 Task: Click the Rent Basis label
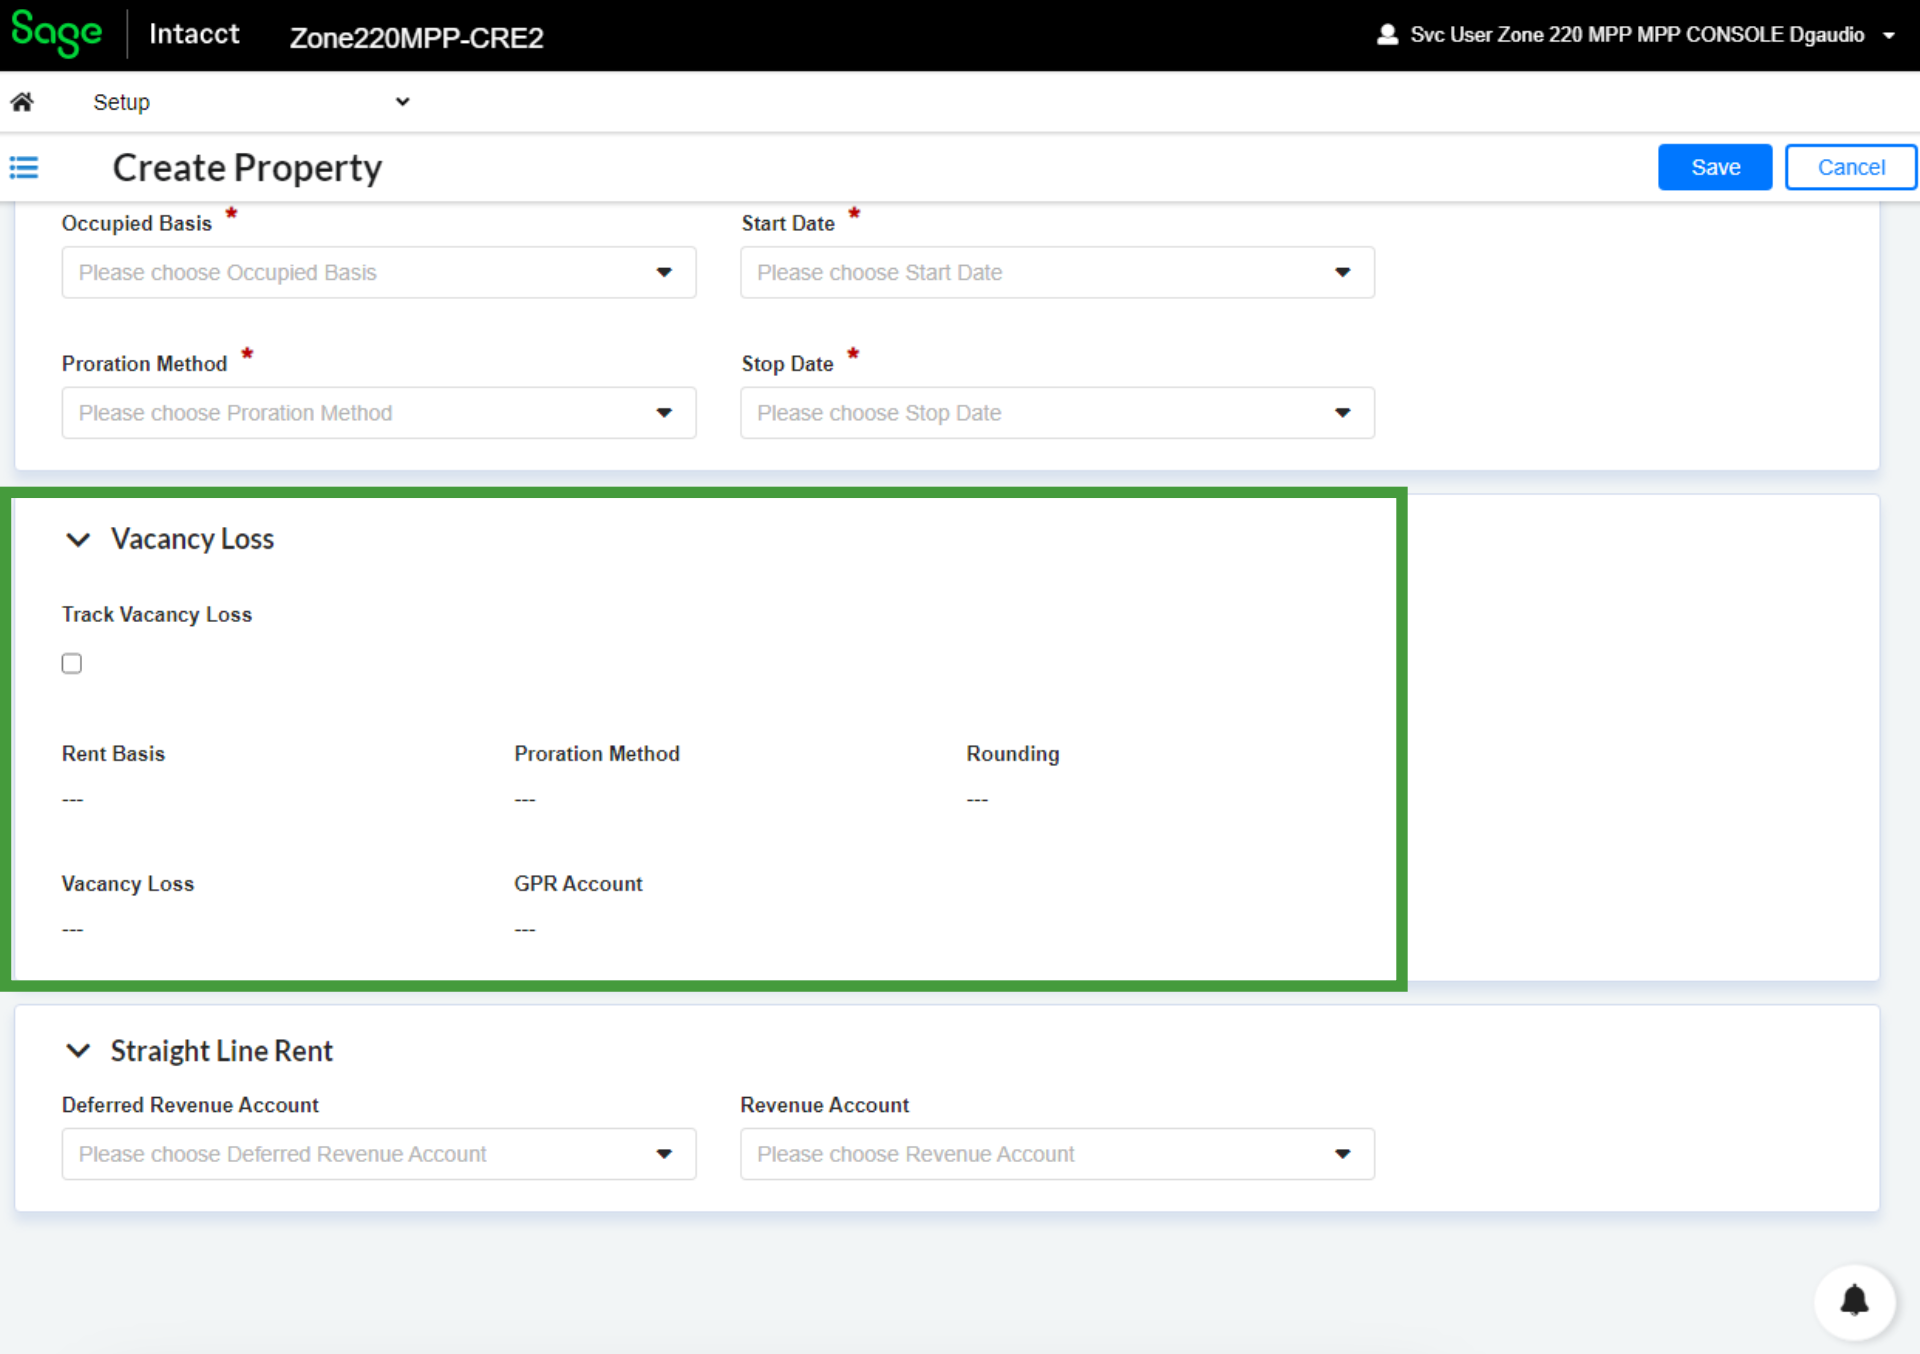click(x=113, y=754)
